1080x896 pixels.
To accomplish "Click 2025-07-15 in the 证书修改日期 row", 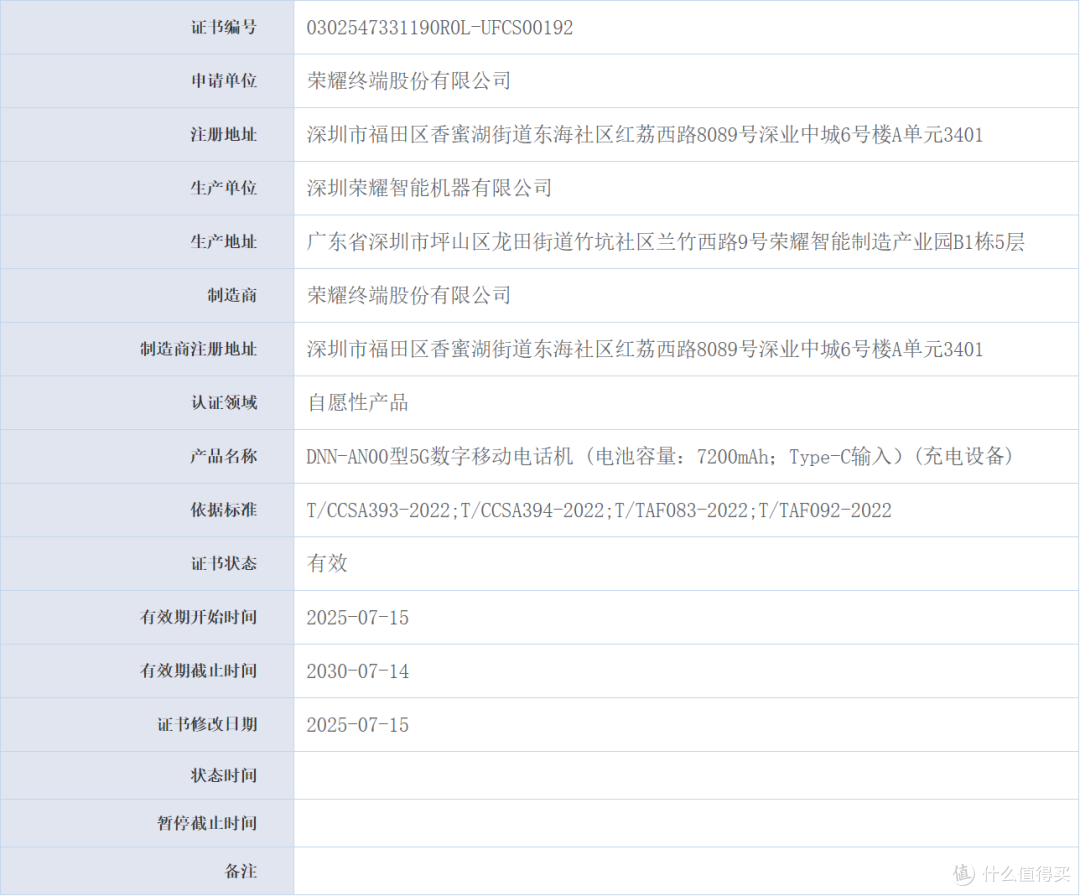I will coord(357,725).
